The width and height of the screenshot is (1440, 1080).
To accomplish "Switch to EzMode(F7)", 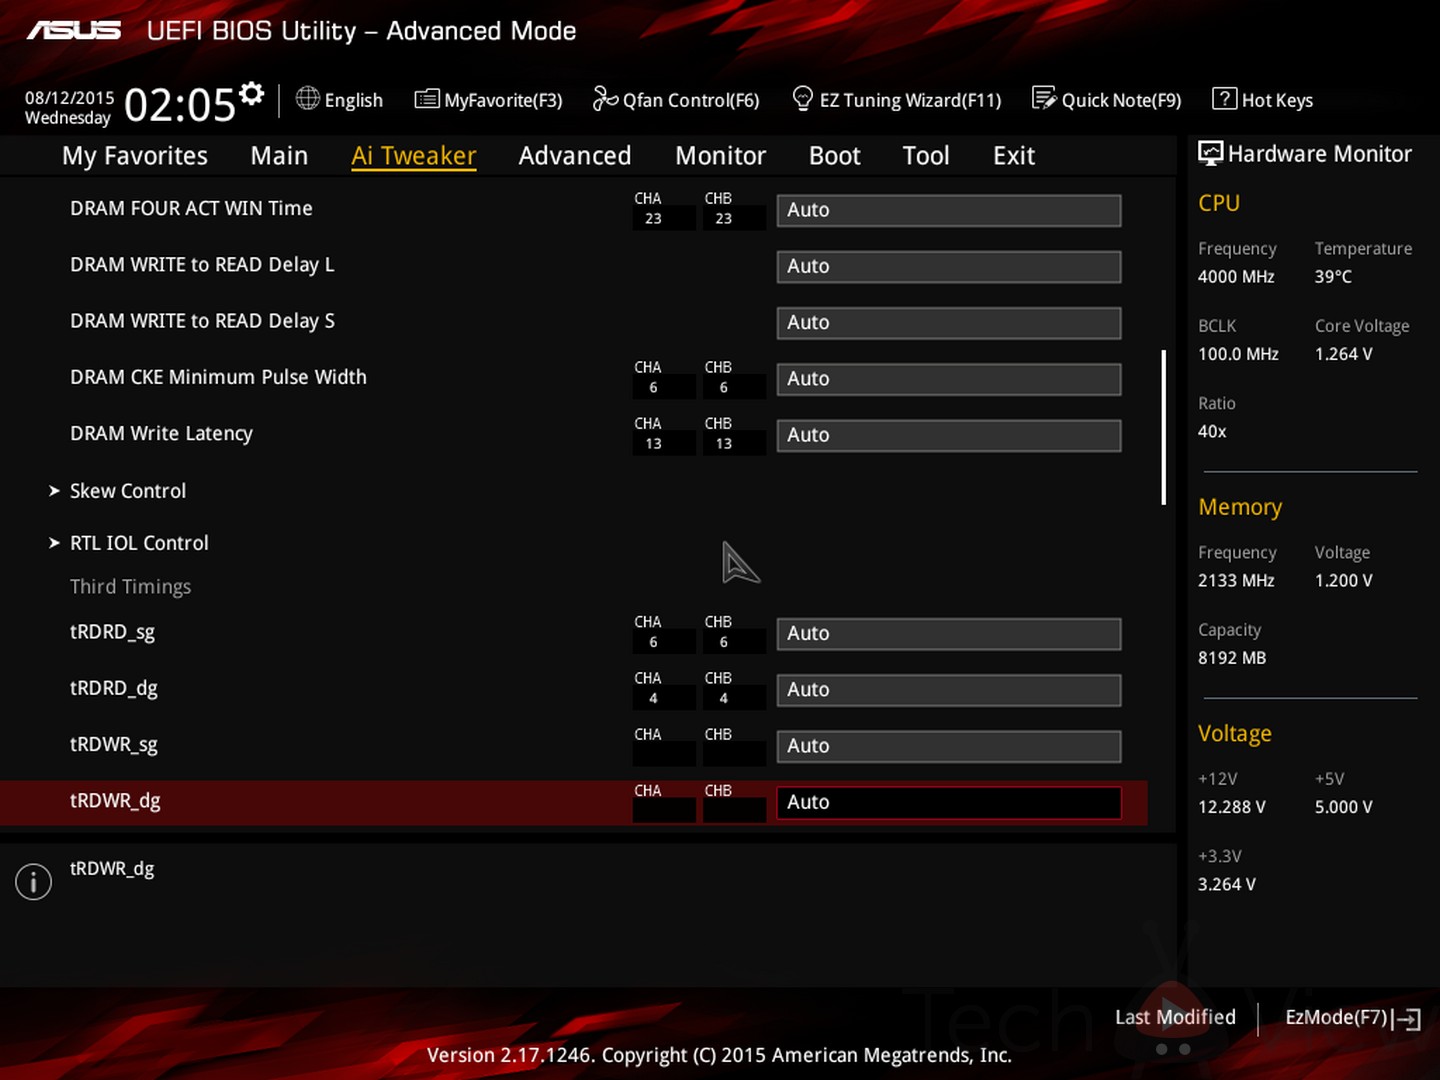I will [1337, 1017].
